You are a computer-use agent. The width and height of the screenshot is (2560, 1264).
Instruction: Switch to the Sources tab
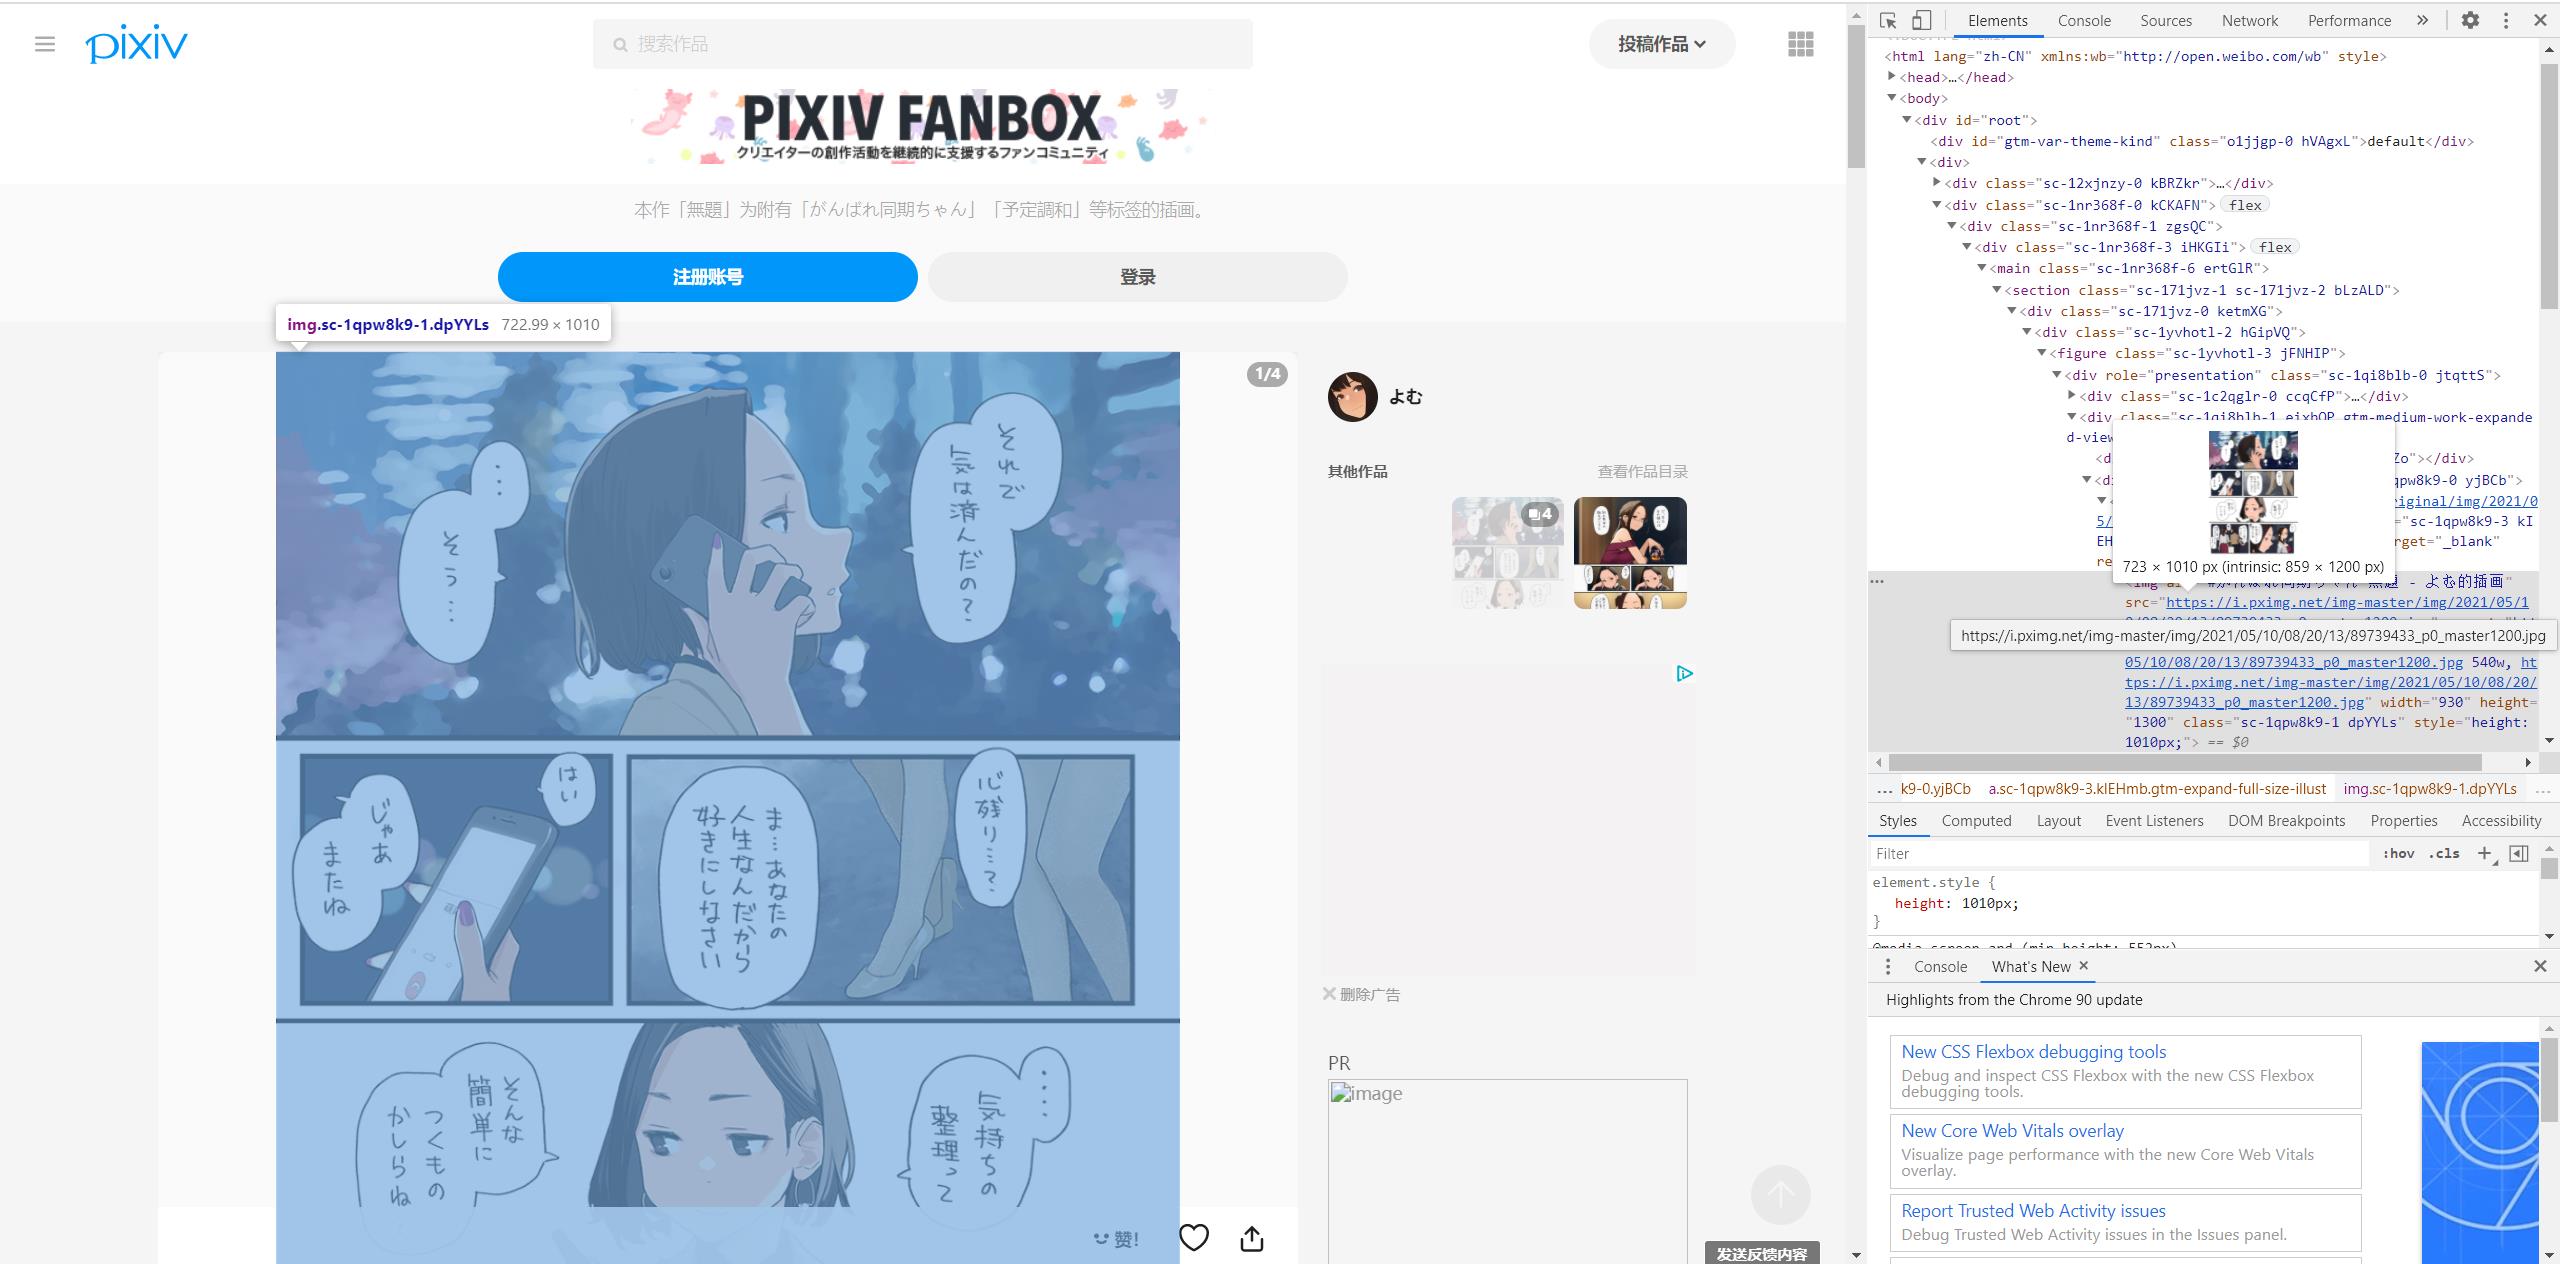point(2166,20)
